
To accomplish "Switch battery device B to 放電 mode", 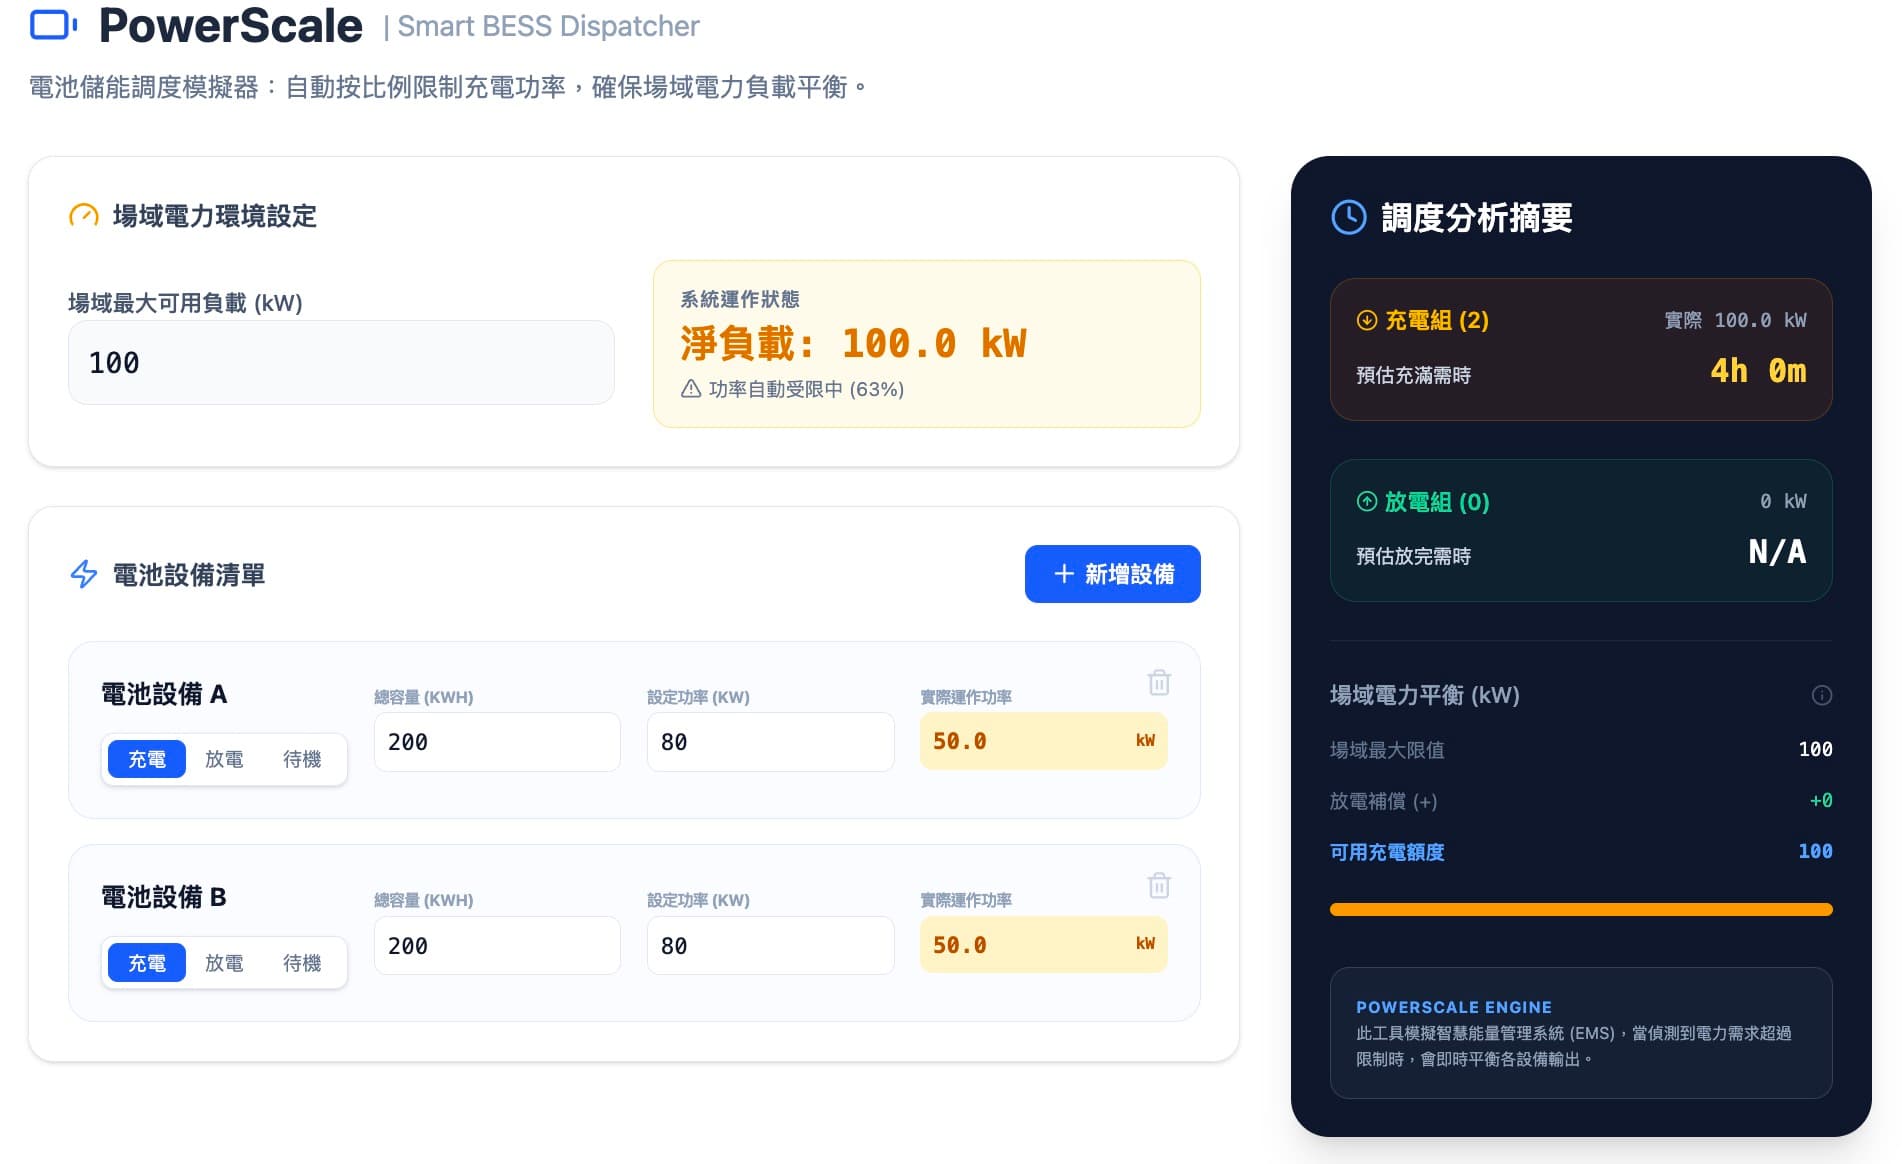I will click(224, 963).
